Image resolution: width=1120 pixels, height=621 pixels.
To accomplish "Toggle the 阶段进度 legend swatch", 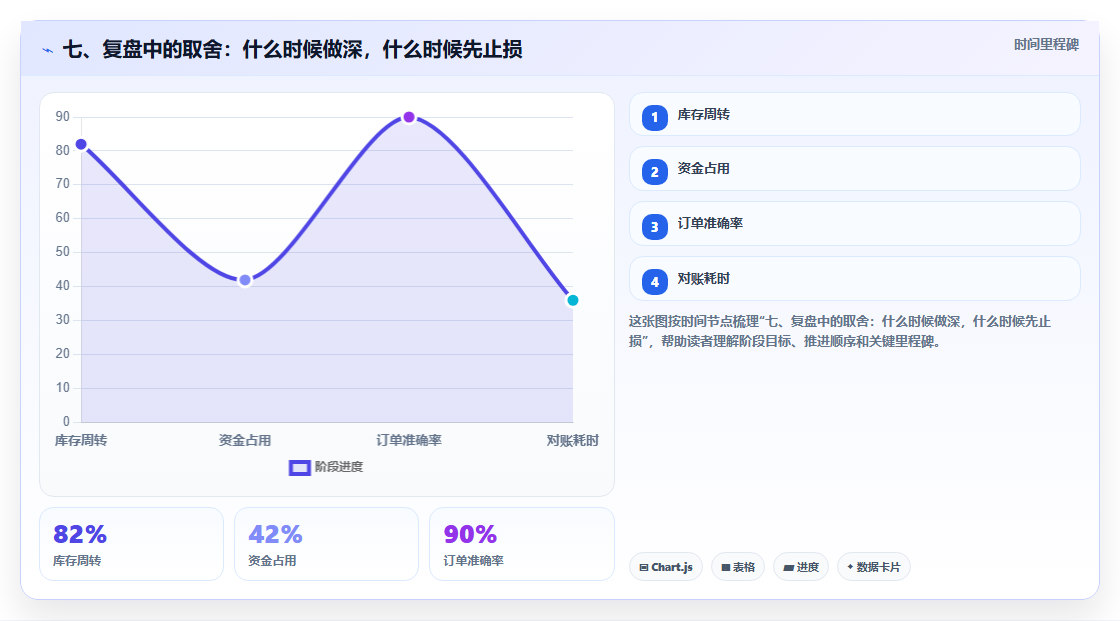I will pyautogui.click(x=299, y=467).
